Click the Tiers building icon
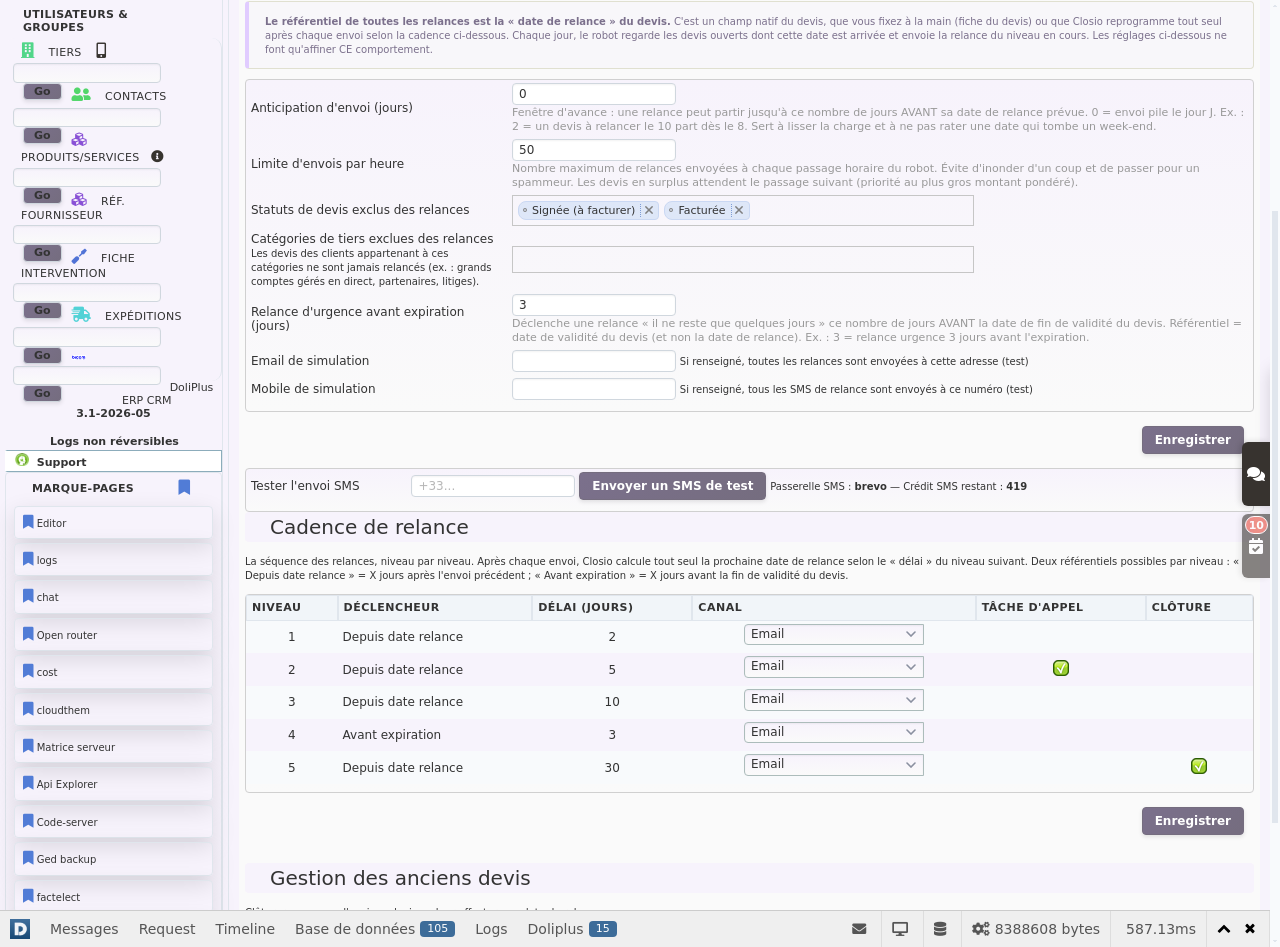This screenshot has width=1280, height=947. point(28,51)
